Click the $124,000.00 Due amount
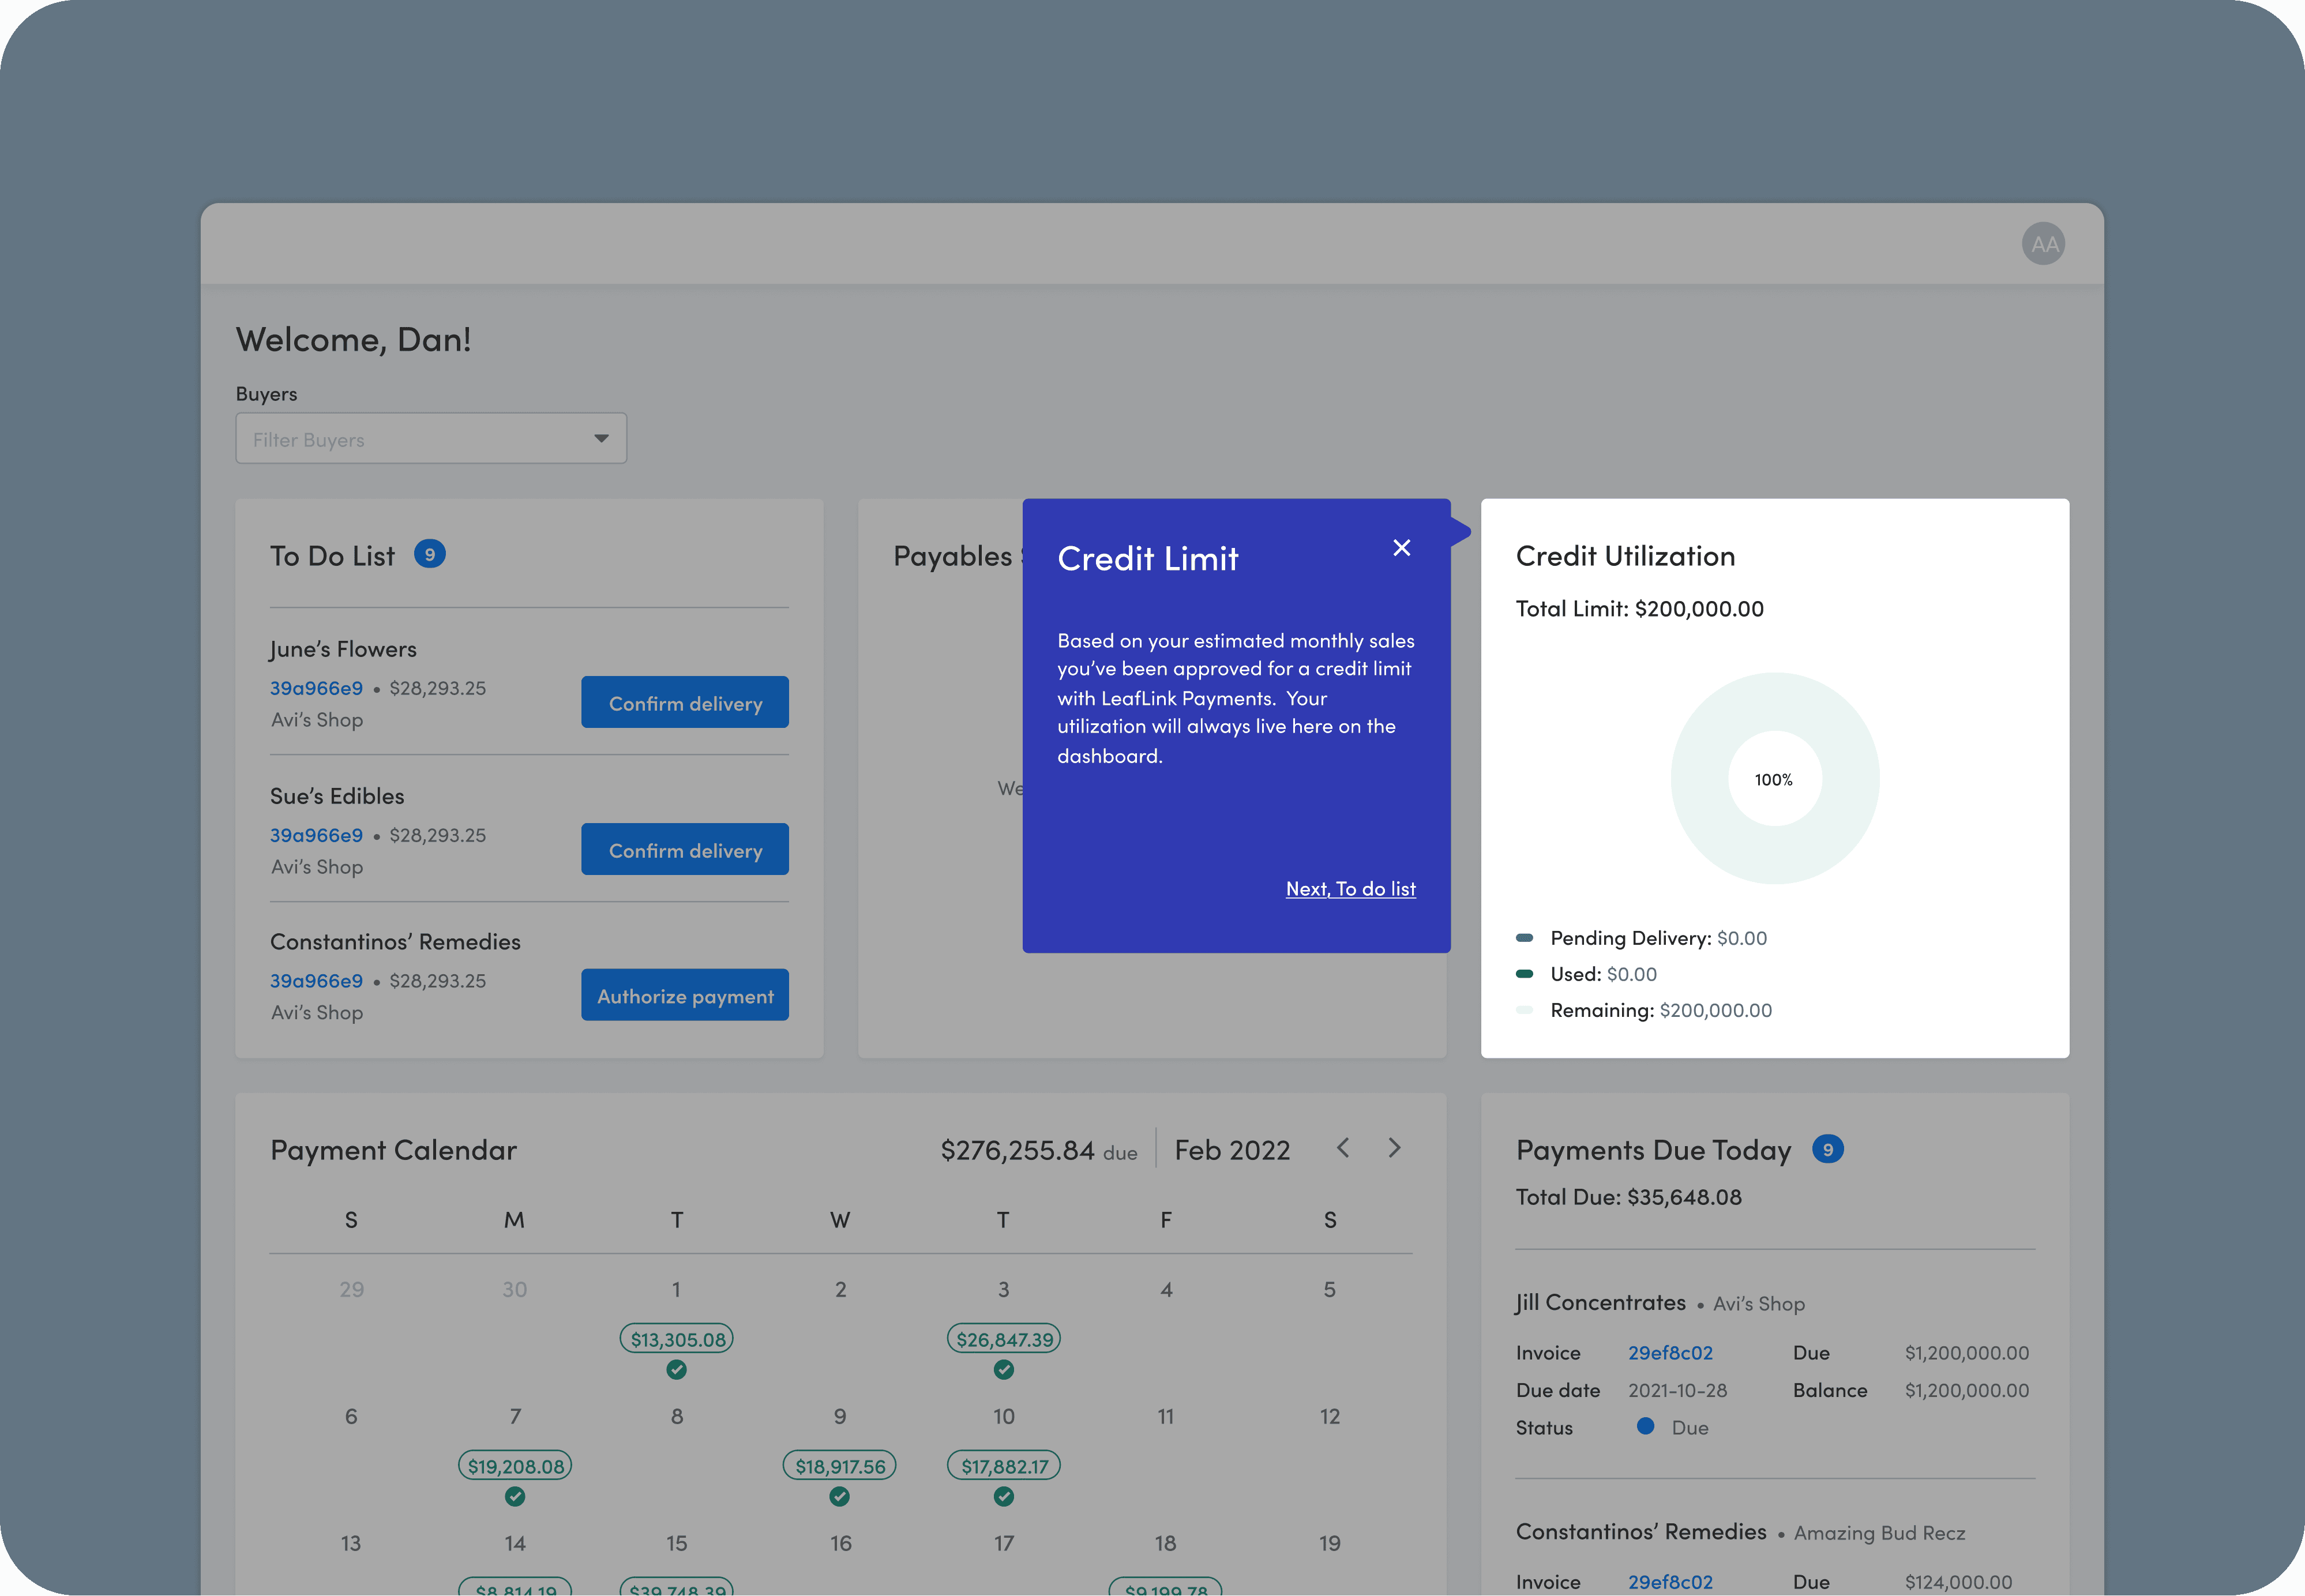2305x1596 pixels. click(x=1958, y=1582)
